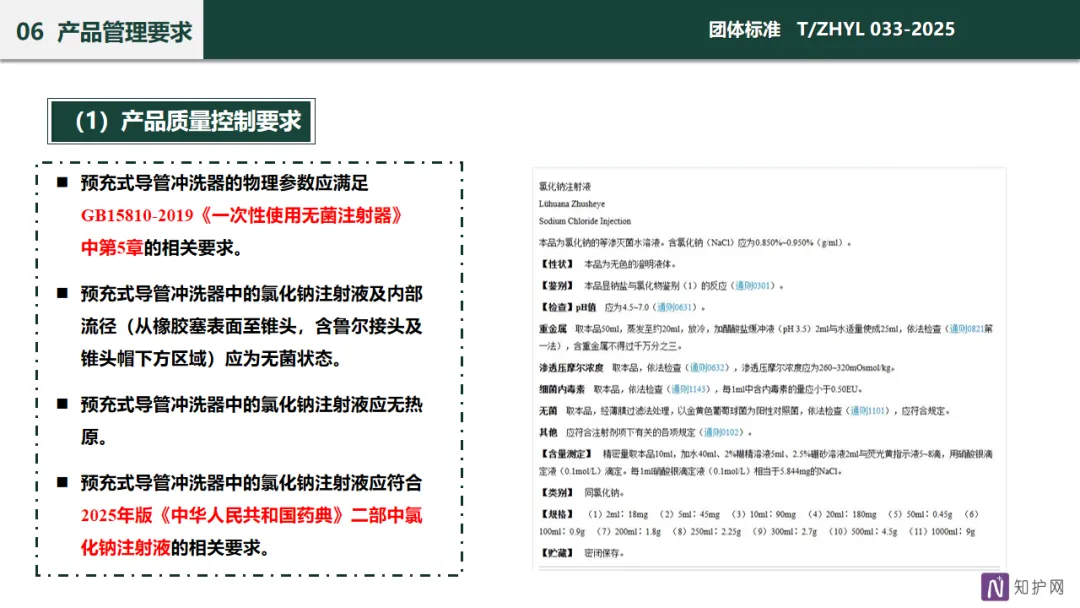Click the text 'Sodium Chloride Injection'
1080x608 pixels.
point(585,221)
